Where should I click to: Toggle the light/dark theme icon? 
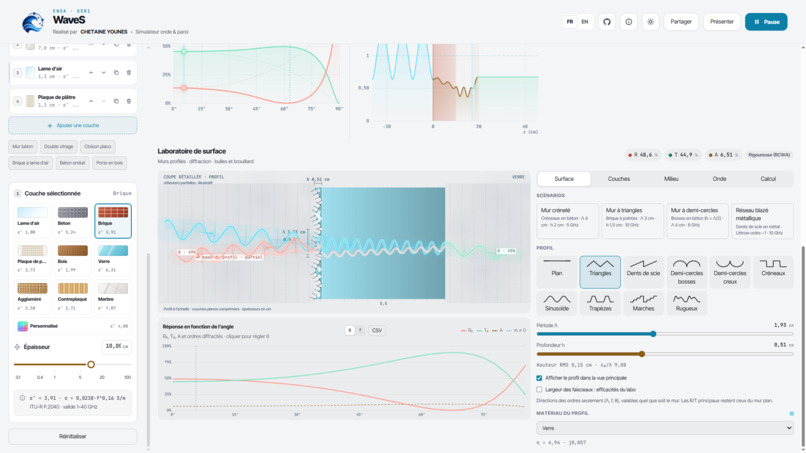[650, 22]
